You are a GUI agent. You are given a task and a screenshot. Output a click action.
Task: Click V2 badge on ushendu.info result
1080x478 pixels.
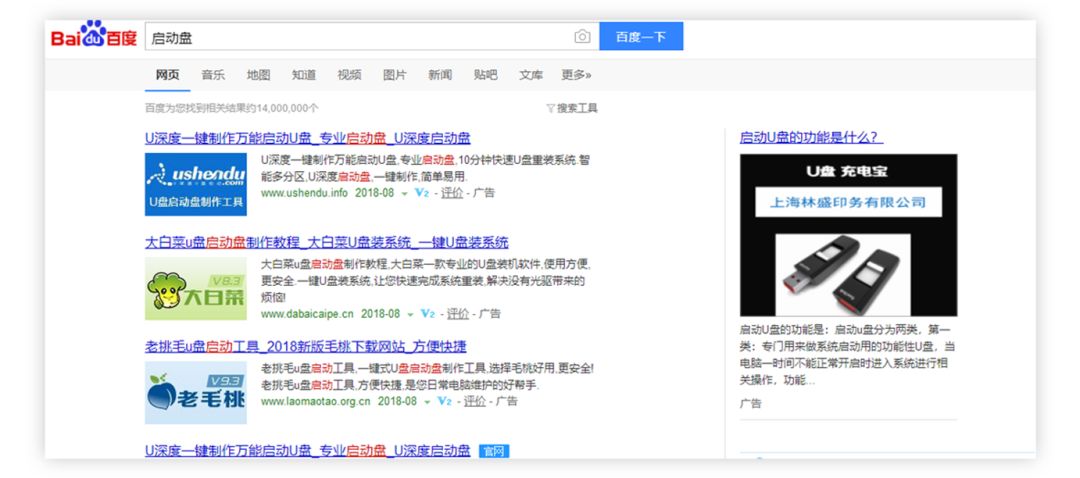(x=422, y=193)
